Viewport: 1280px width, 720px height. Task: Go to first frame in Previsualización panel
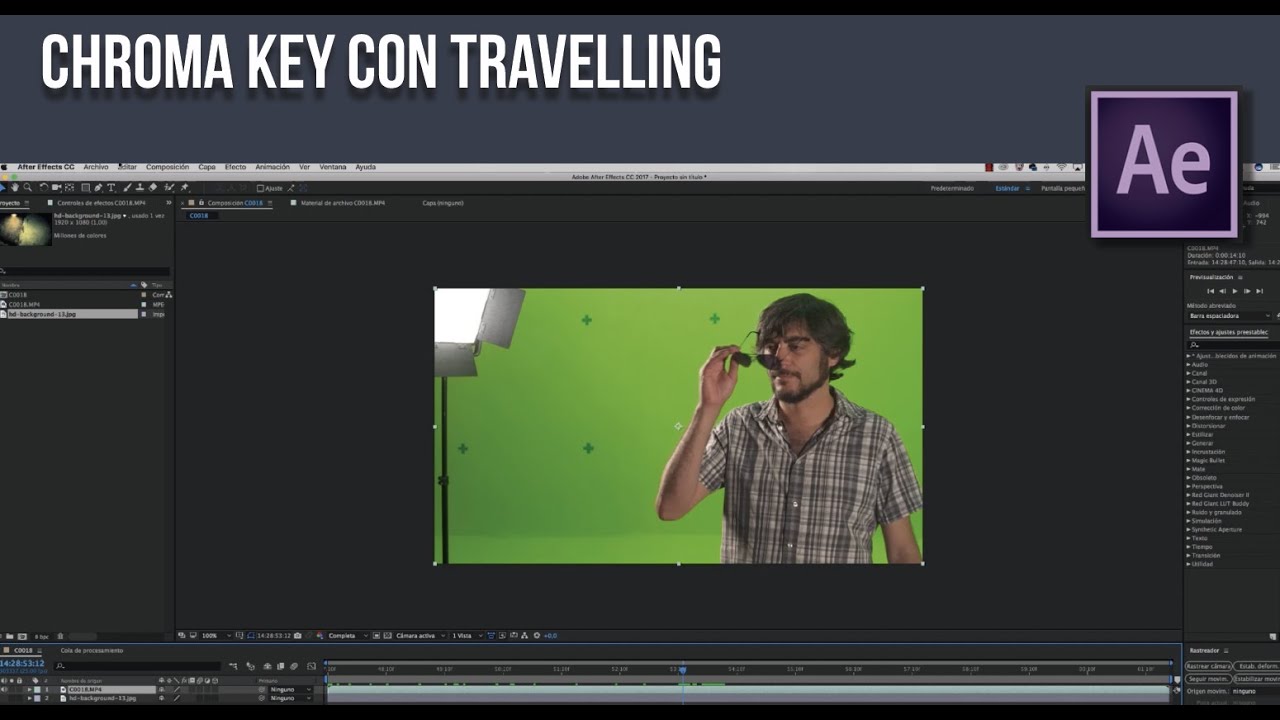click(x=1210, y=291)
